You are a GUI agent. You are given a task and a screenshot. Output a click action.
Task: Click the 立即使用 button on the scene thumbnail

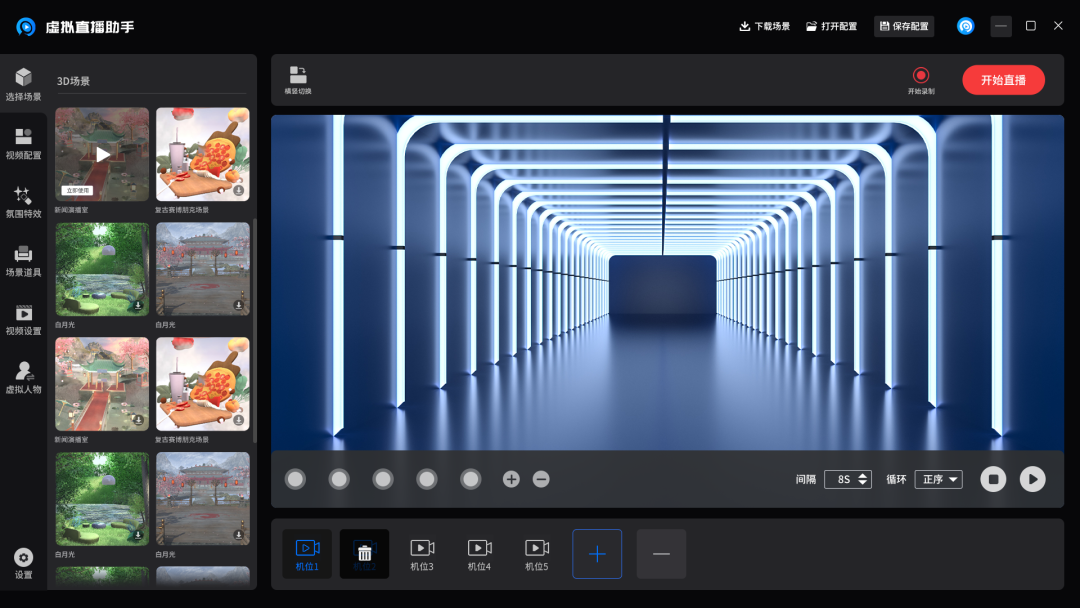tap(78, 190)
